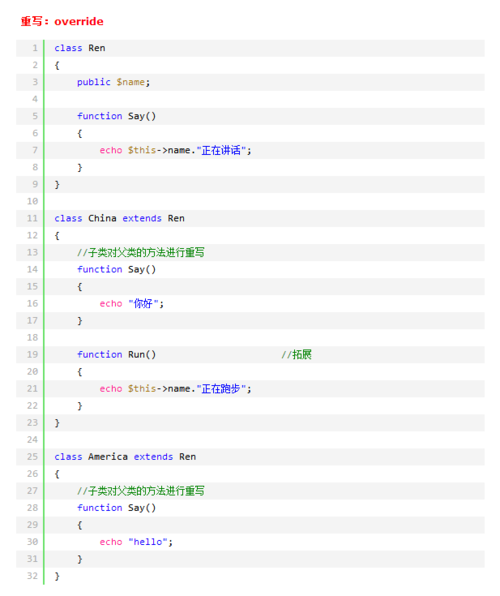Click 'class China extends Ren' line

tap(119, 219)
